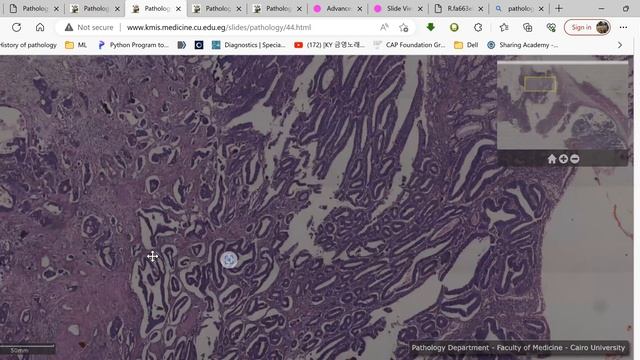Open the green download arrow extension
This screenshot has width=640, height=360.
(431, 27)
